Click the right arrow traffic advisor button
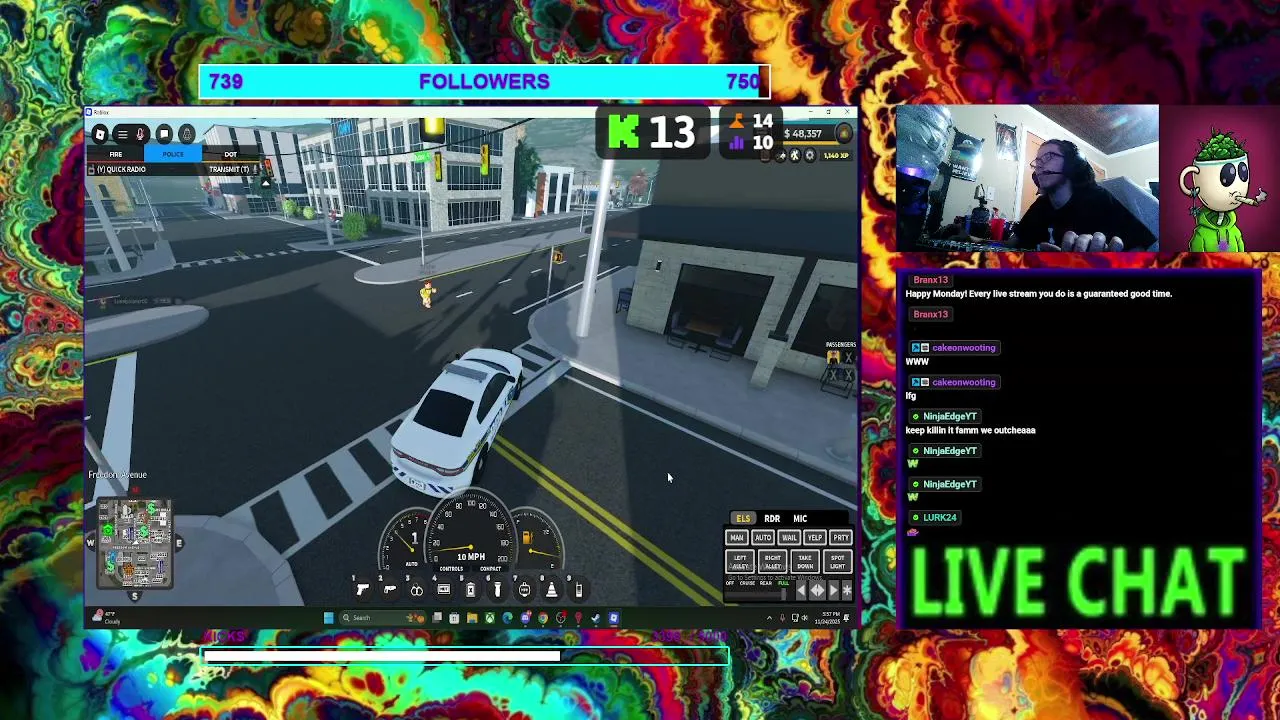This screenshot has height=720, width=1280. (x=833, y=590)
